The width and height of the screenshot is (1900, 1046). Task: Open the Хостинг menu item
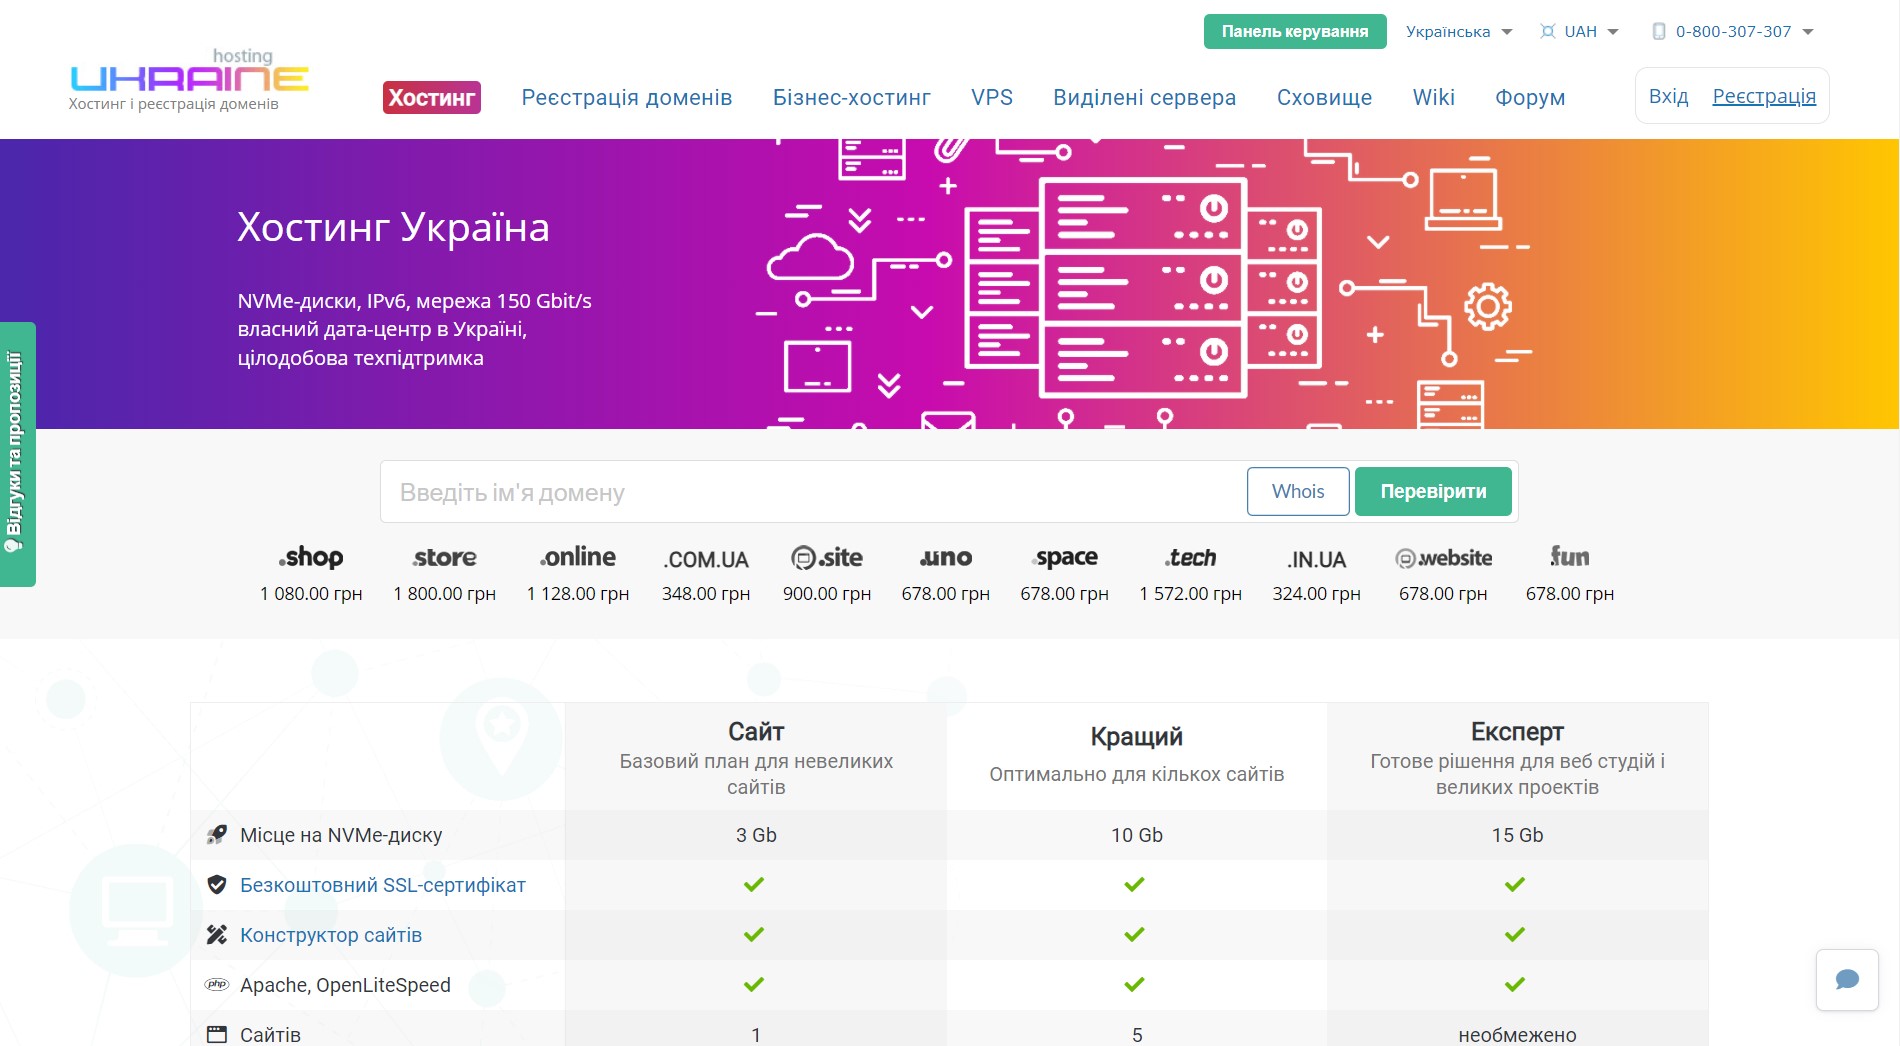point(432,98)
